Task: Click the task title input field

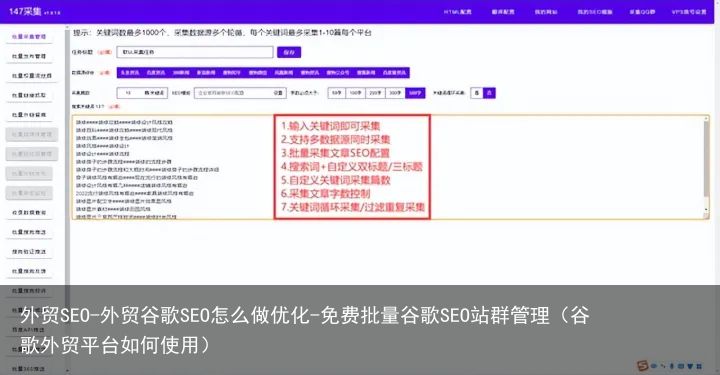Action: (195, 52)
